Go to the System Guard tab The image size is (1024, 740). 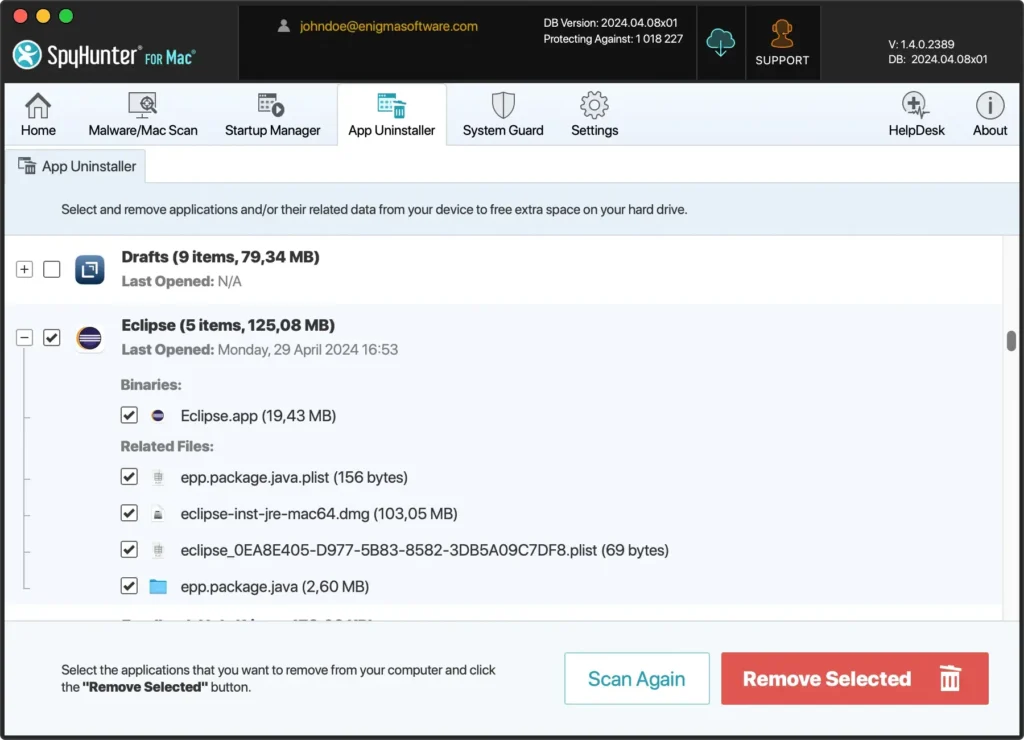point(503,115)
